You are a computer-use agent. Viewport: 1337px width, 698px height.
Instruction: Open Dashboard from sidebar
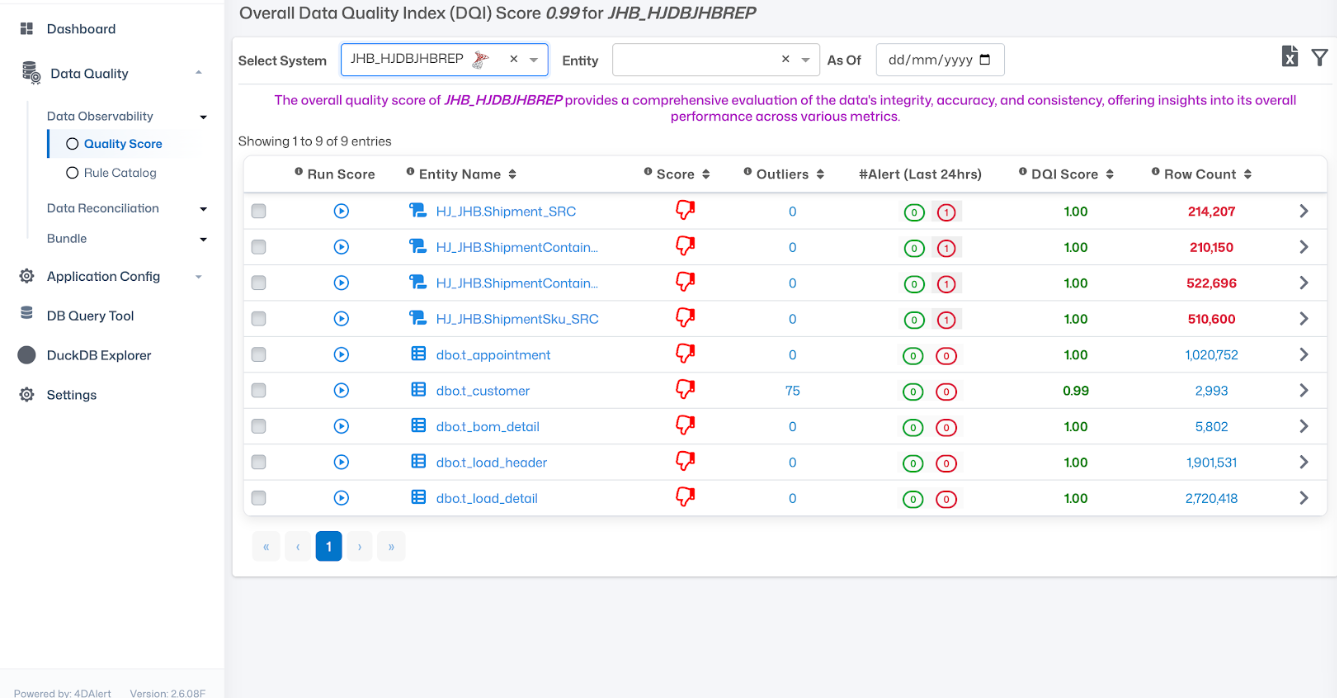[81, 29]
